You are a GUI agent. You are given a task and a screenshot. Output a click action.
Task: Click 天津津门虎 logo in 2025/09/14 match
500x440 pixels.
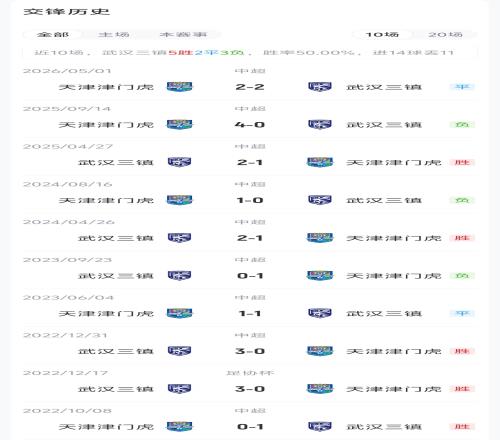pyautogui.click(x=179, y=125)
